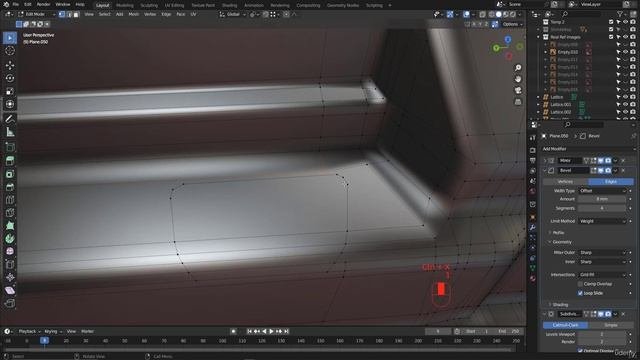Select the Measure tool in the toolbar

[10, 132]
